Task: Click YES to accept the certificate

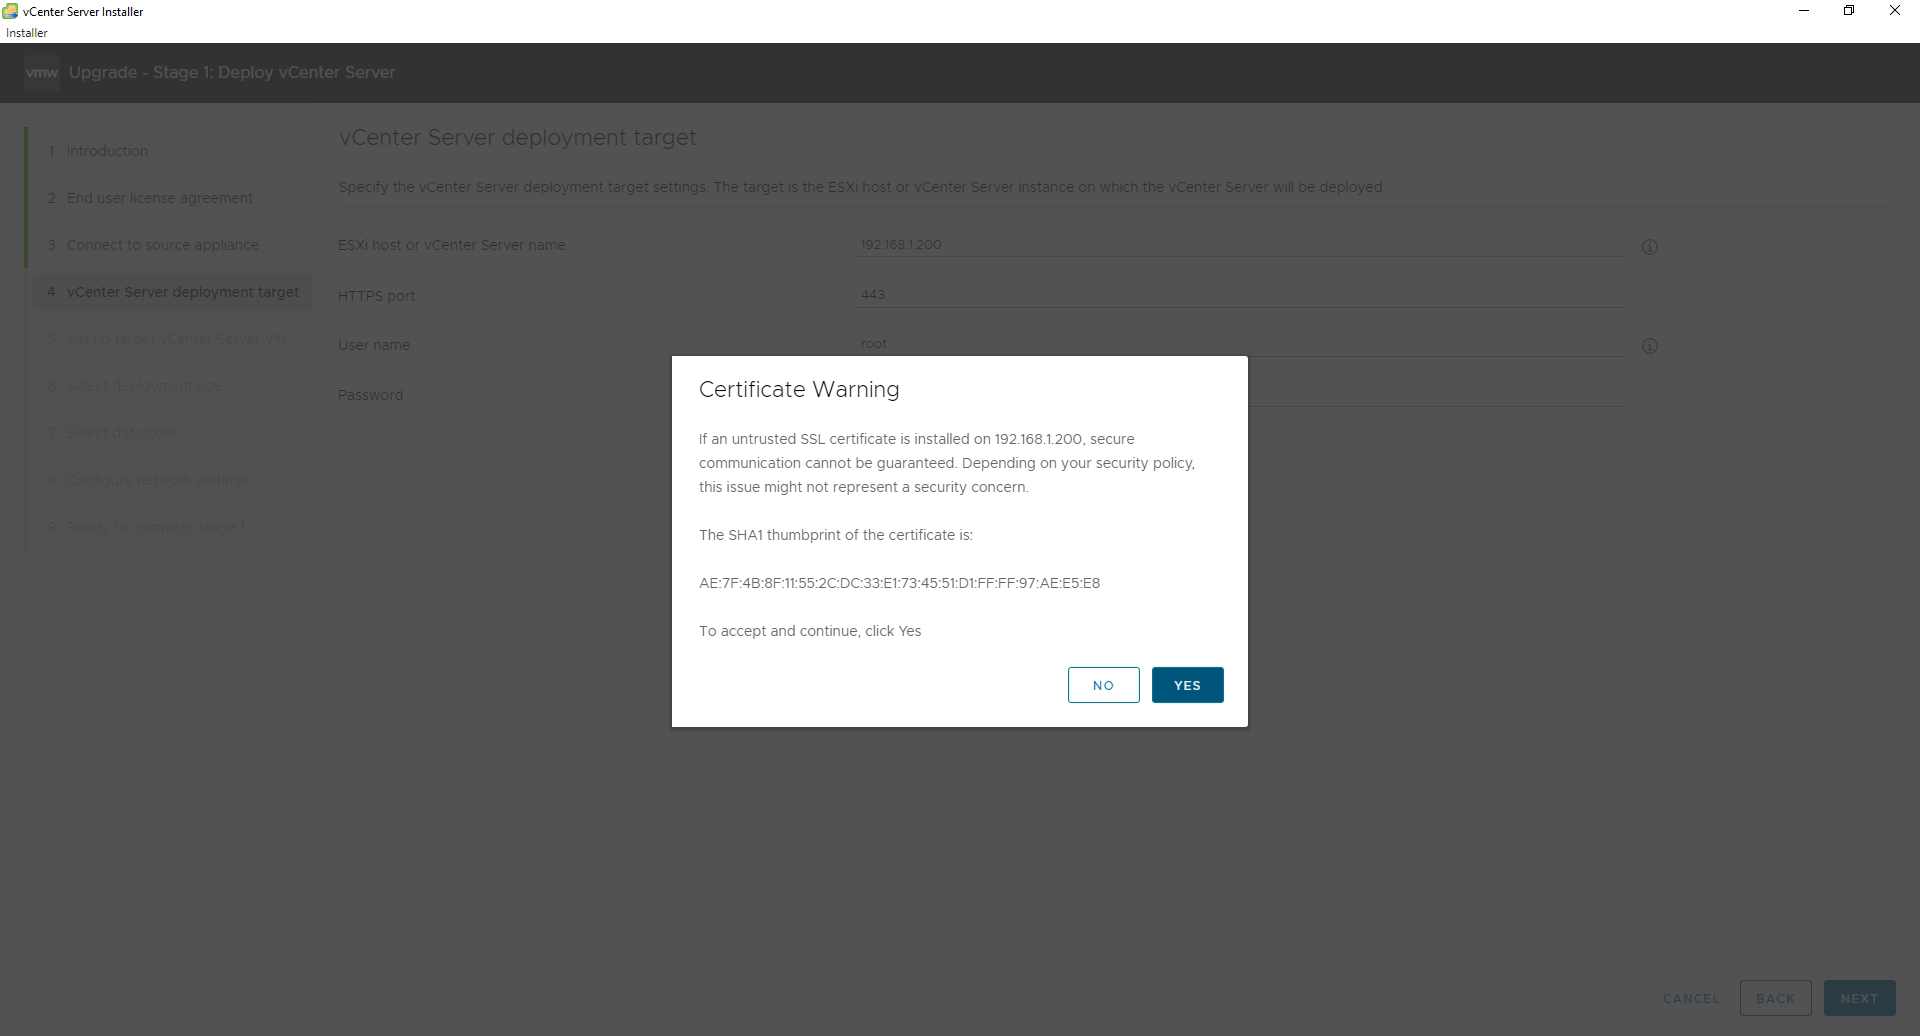Action: click(1187, 685)
